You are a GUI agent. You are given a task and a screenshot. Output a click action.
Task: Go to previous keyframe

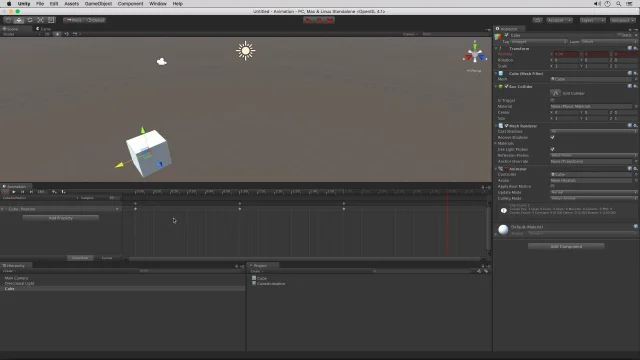tap(22, 192)
